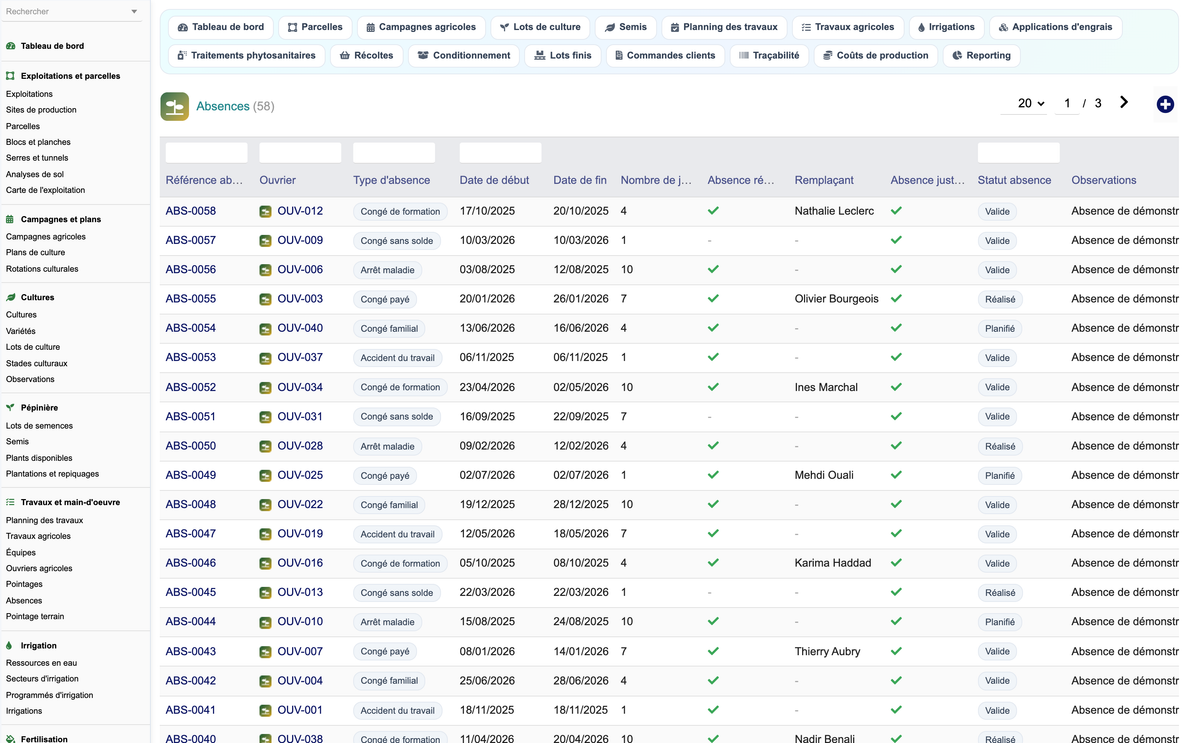Click worker icon next to OUV-025
Image resolution: width=1200 pixels, height=743 pixels.
[x=265, y=476]
